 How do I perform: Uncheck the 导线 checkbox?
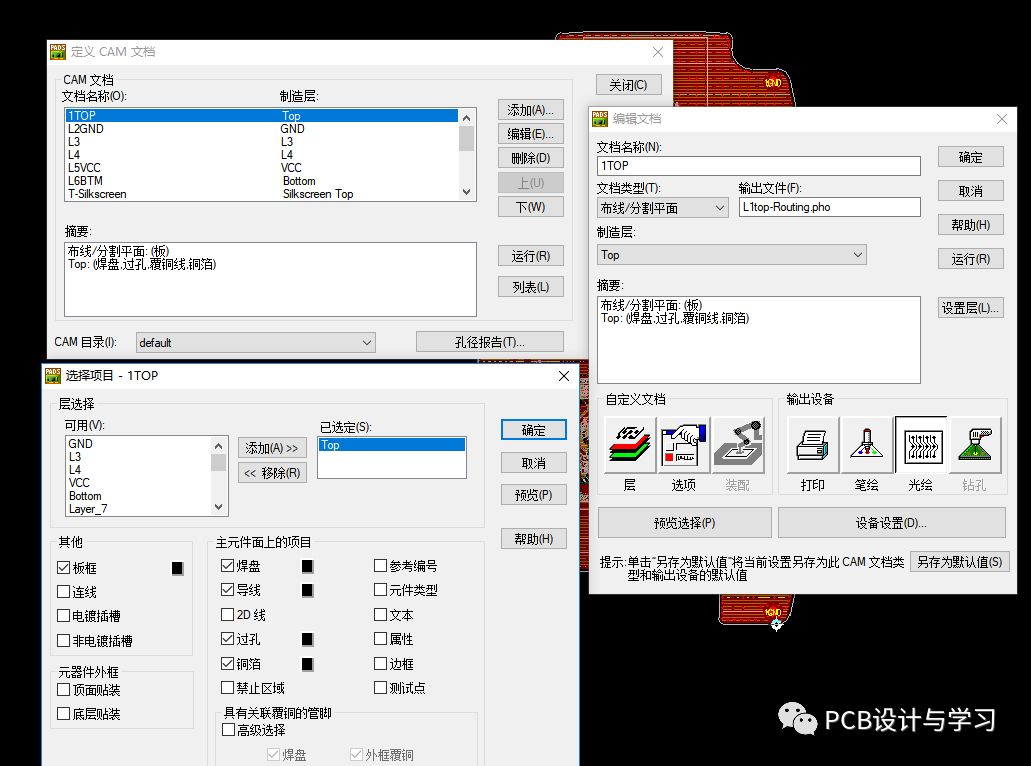[228, 590]
